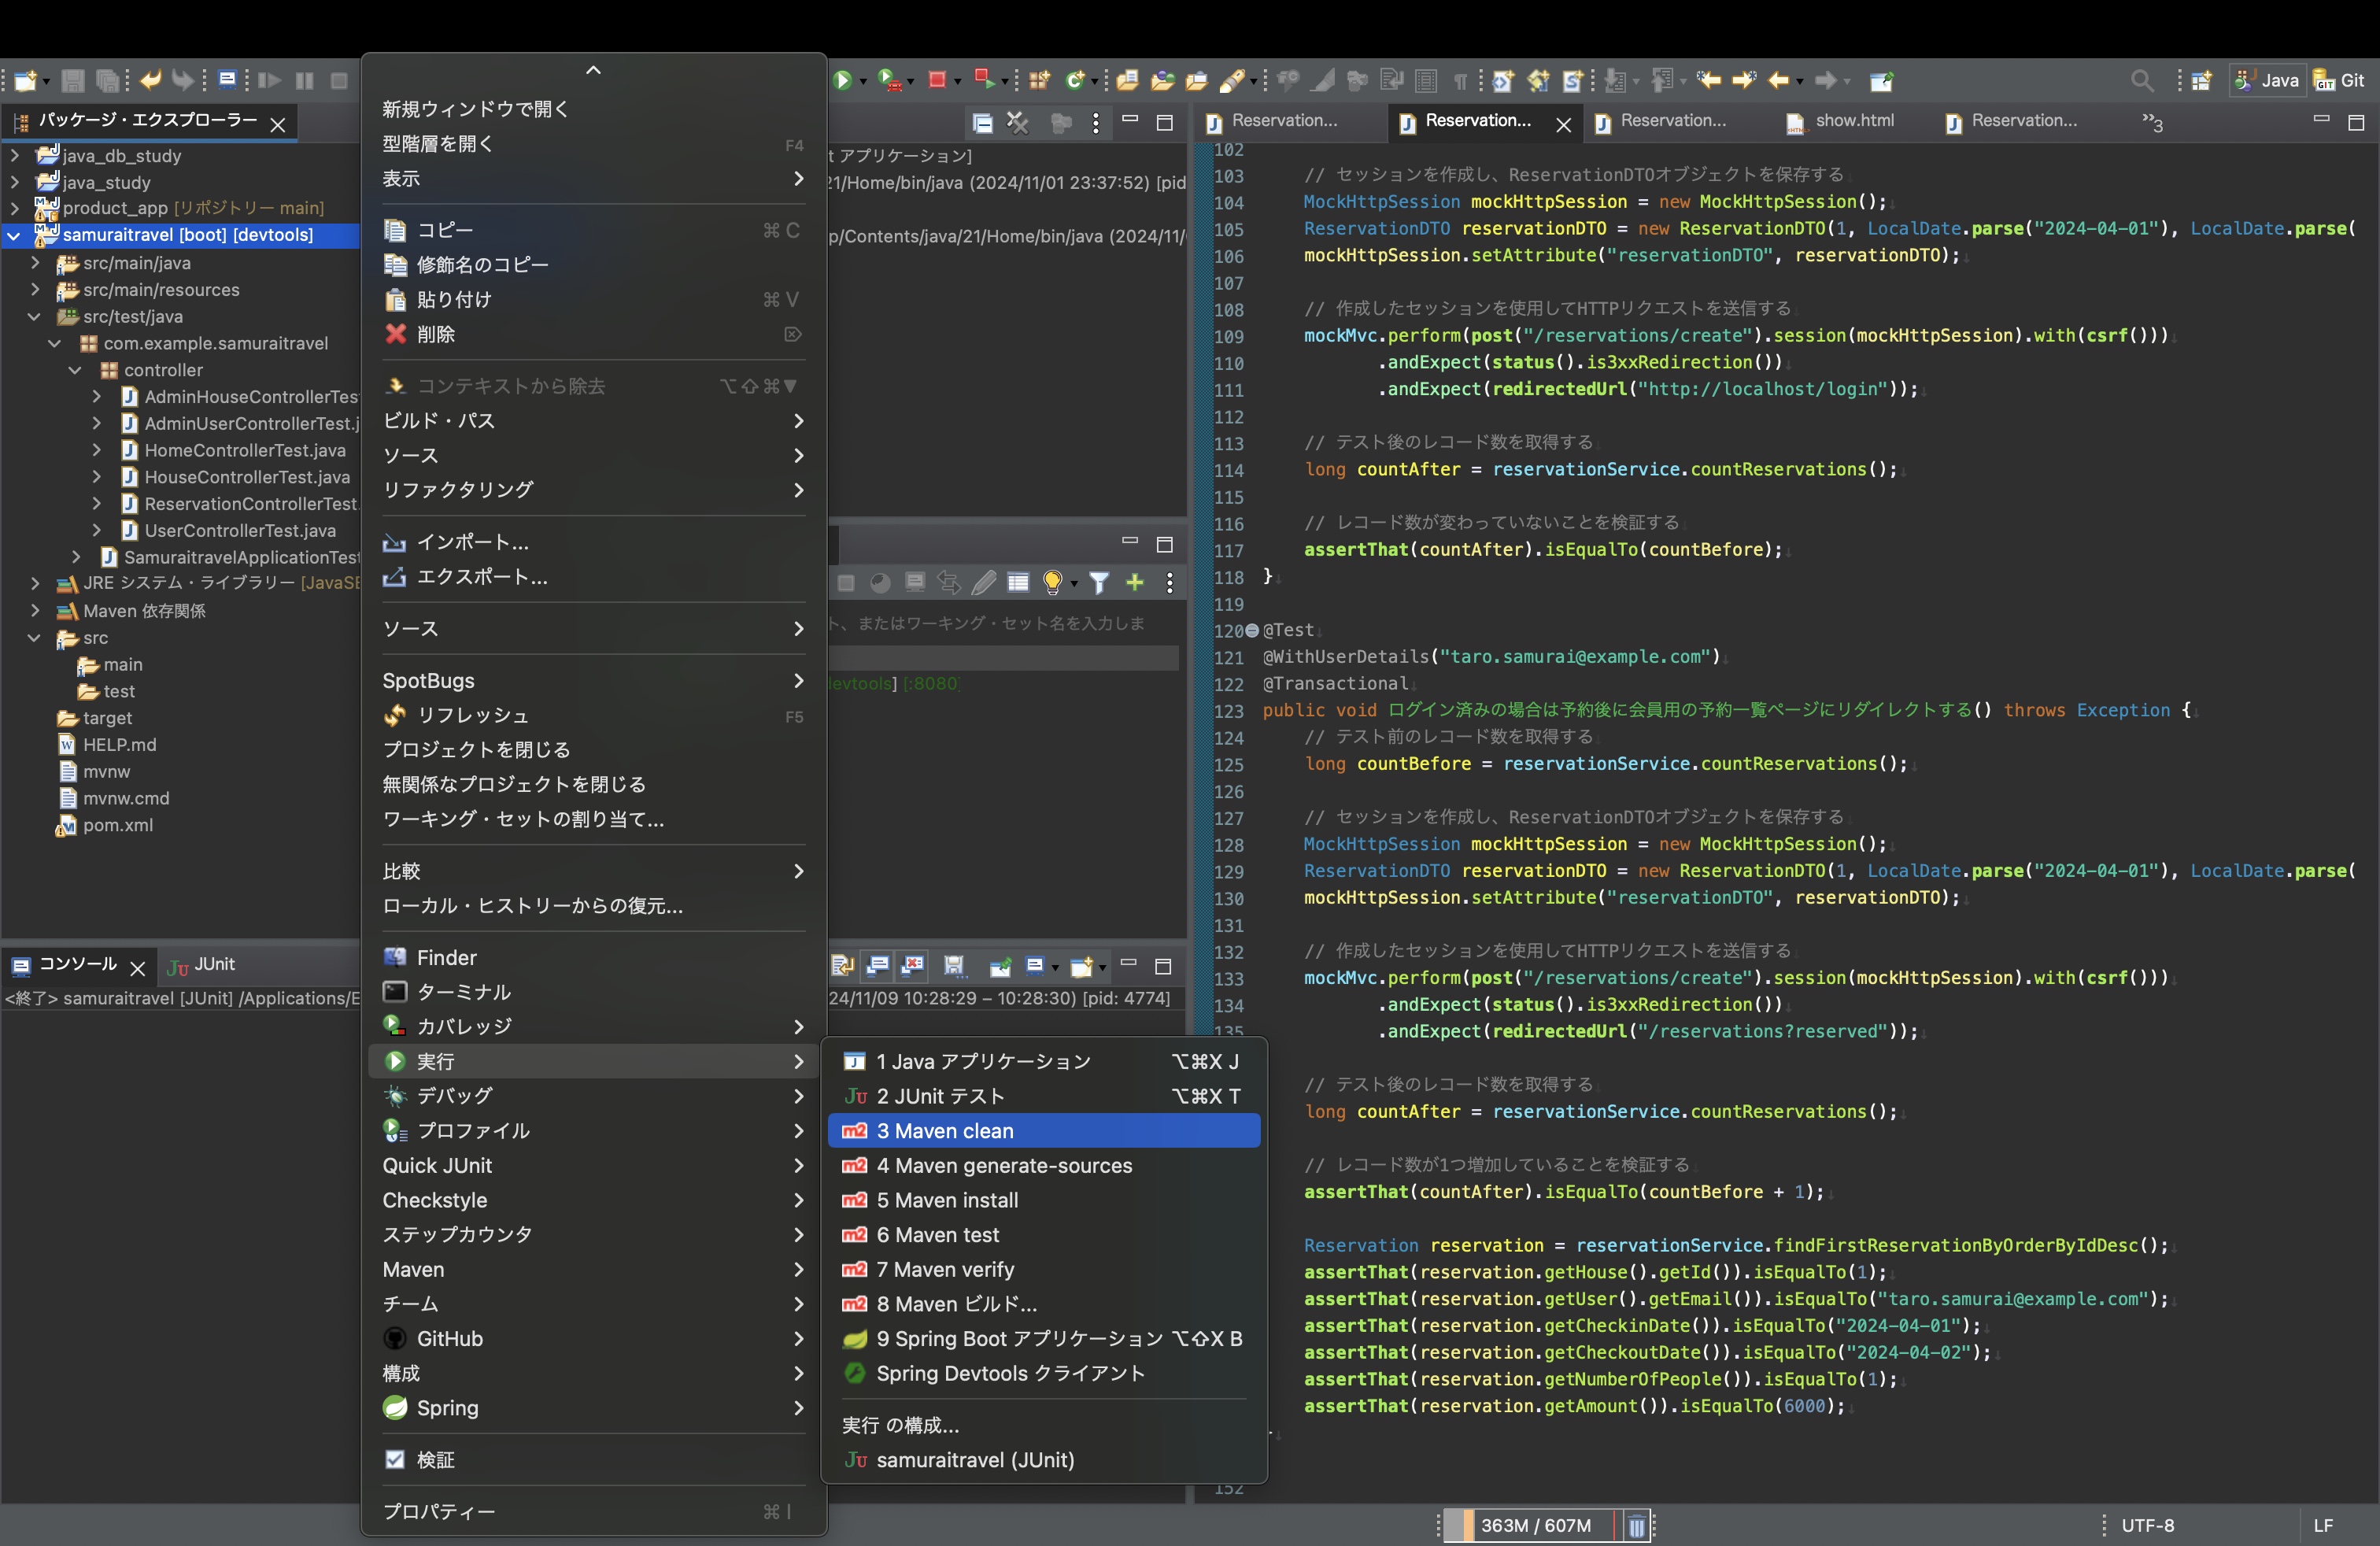This screenshot has width=2380, height=1546.
Task: Click the green Run toolbar icon
Action: [x=842, y=80]
